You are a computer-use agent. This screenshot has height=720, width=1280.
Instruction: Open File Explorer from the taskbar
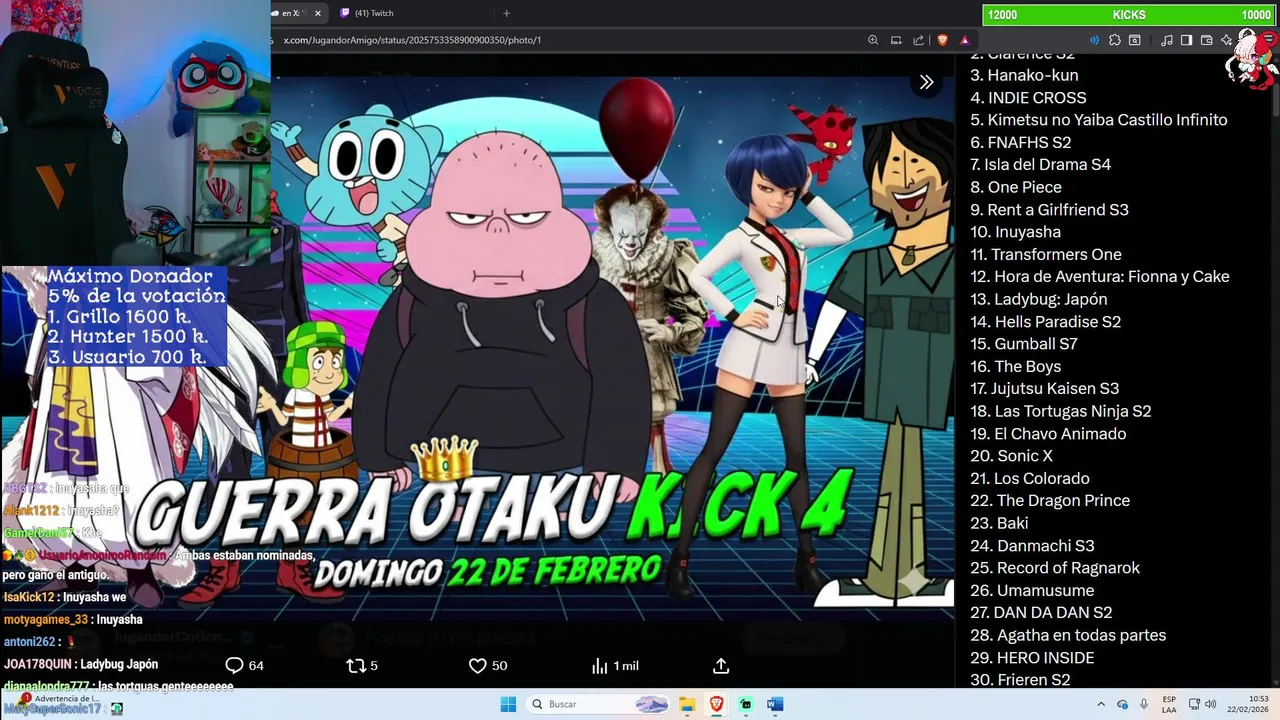[x=687, y=704]
